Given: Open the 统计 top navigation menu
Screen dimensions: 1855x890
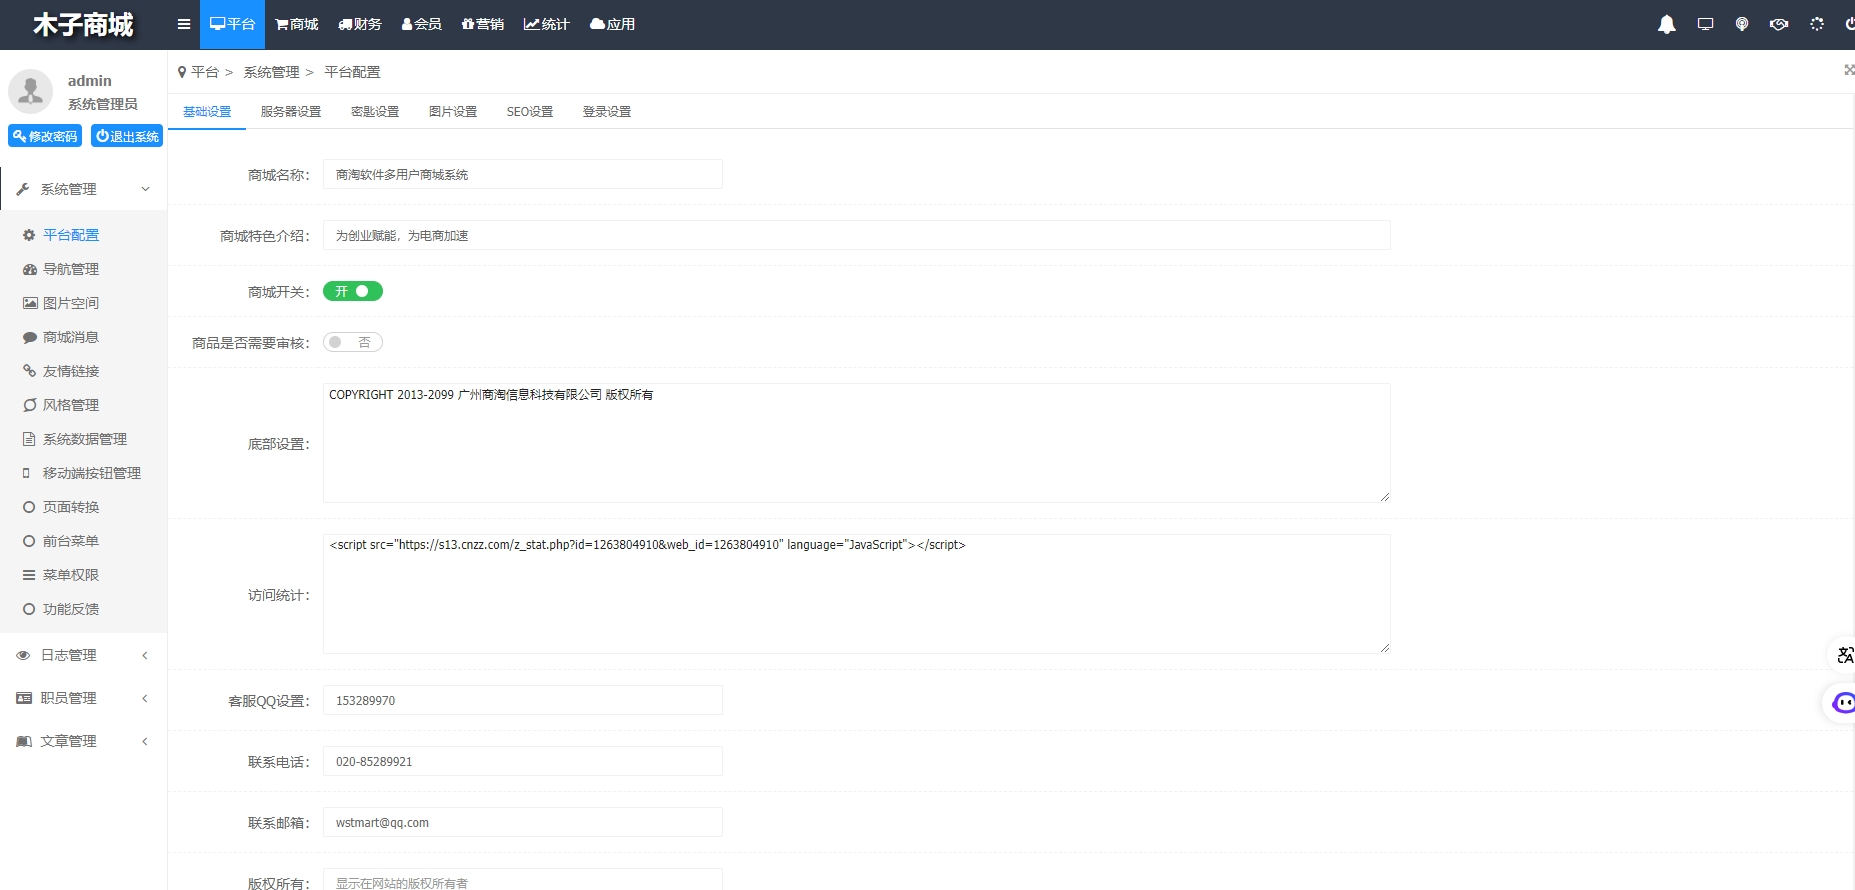Looking at the screenshot, I should [x=546, y=24].
